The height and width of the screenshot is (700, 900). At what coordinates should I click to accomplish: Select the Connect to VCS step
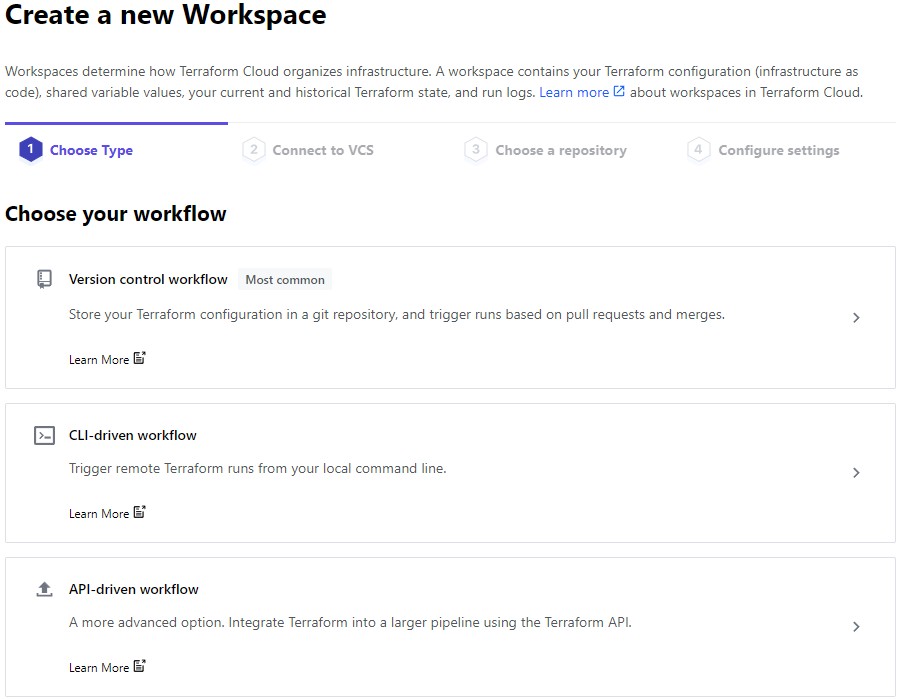coord(323,150)
